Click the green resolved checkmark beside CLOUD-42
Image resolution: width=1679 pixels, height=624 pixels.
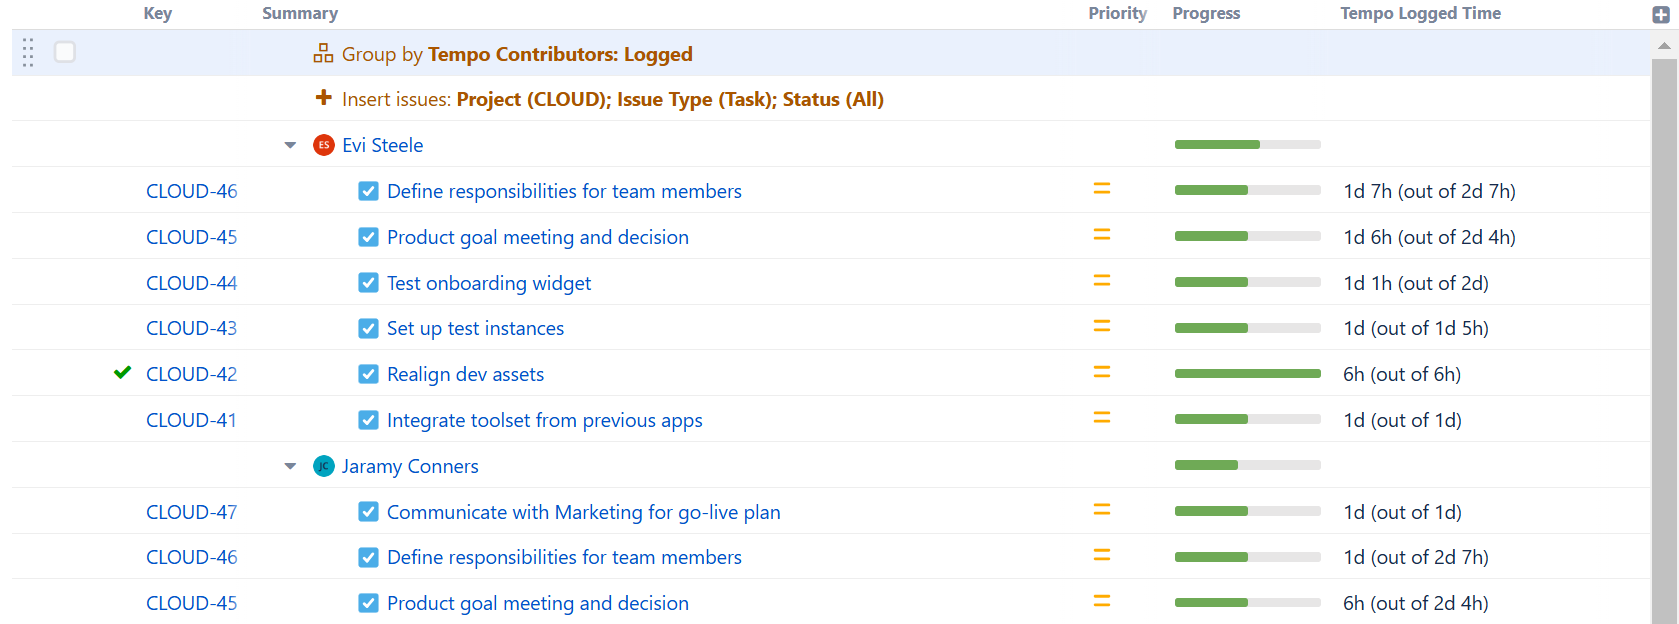pyautogui.click(x=123, y=373)
